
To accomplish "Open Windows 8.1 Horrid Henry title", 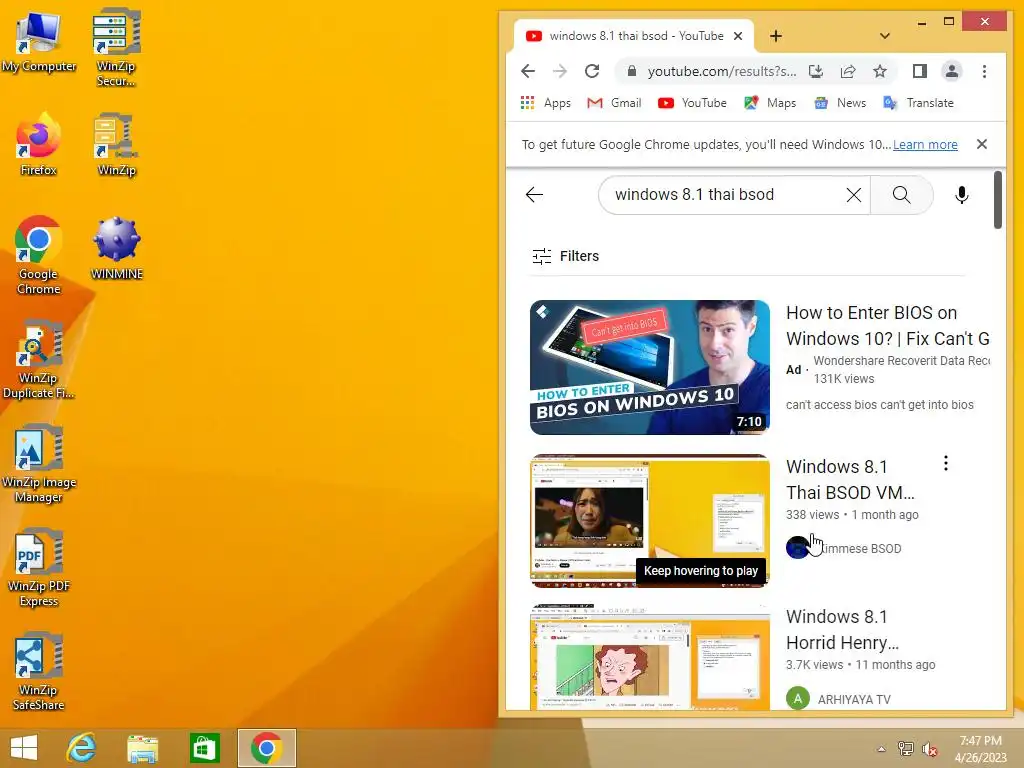I will pos(842,630).
